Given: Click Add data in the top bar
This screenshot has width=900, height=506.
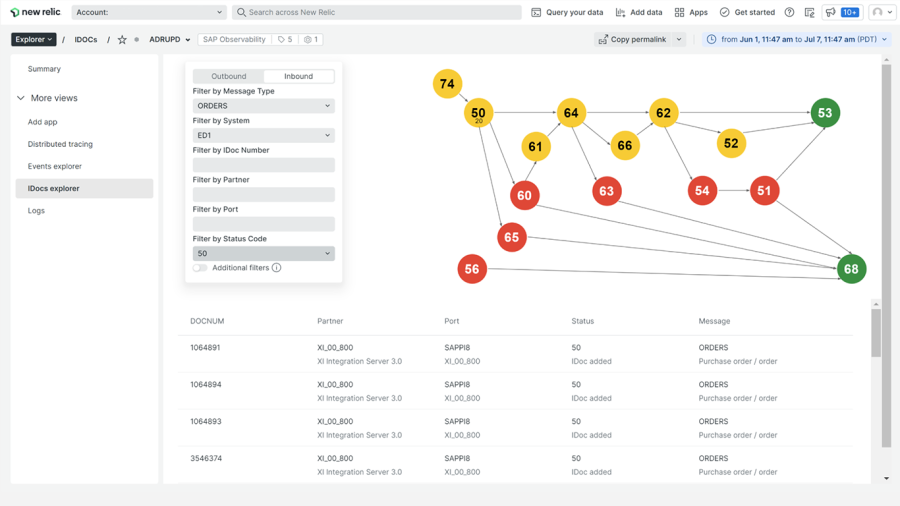Looking at the screenshot, I should [639, 12].
